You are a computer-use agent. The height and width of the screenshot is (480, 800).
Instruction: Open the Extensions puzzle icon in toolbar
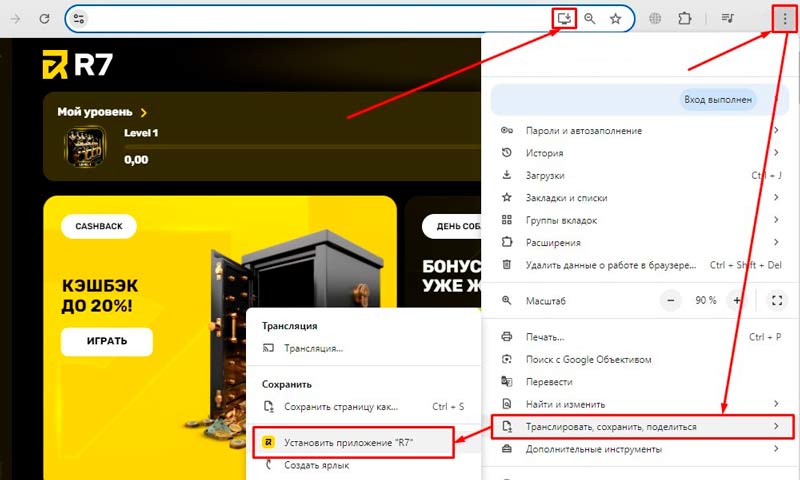click(x=685, y=18)
